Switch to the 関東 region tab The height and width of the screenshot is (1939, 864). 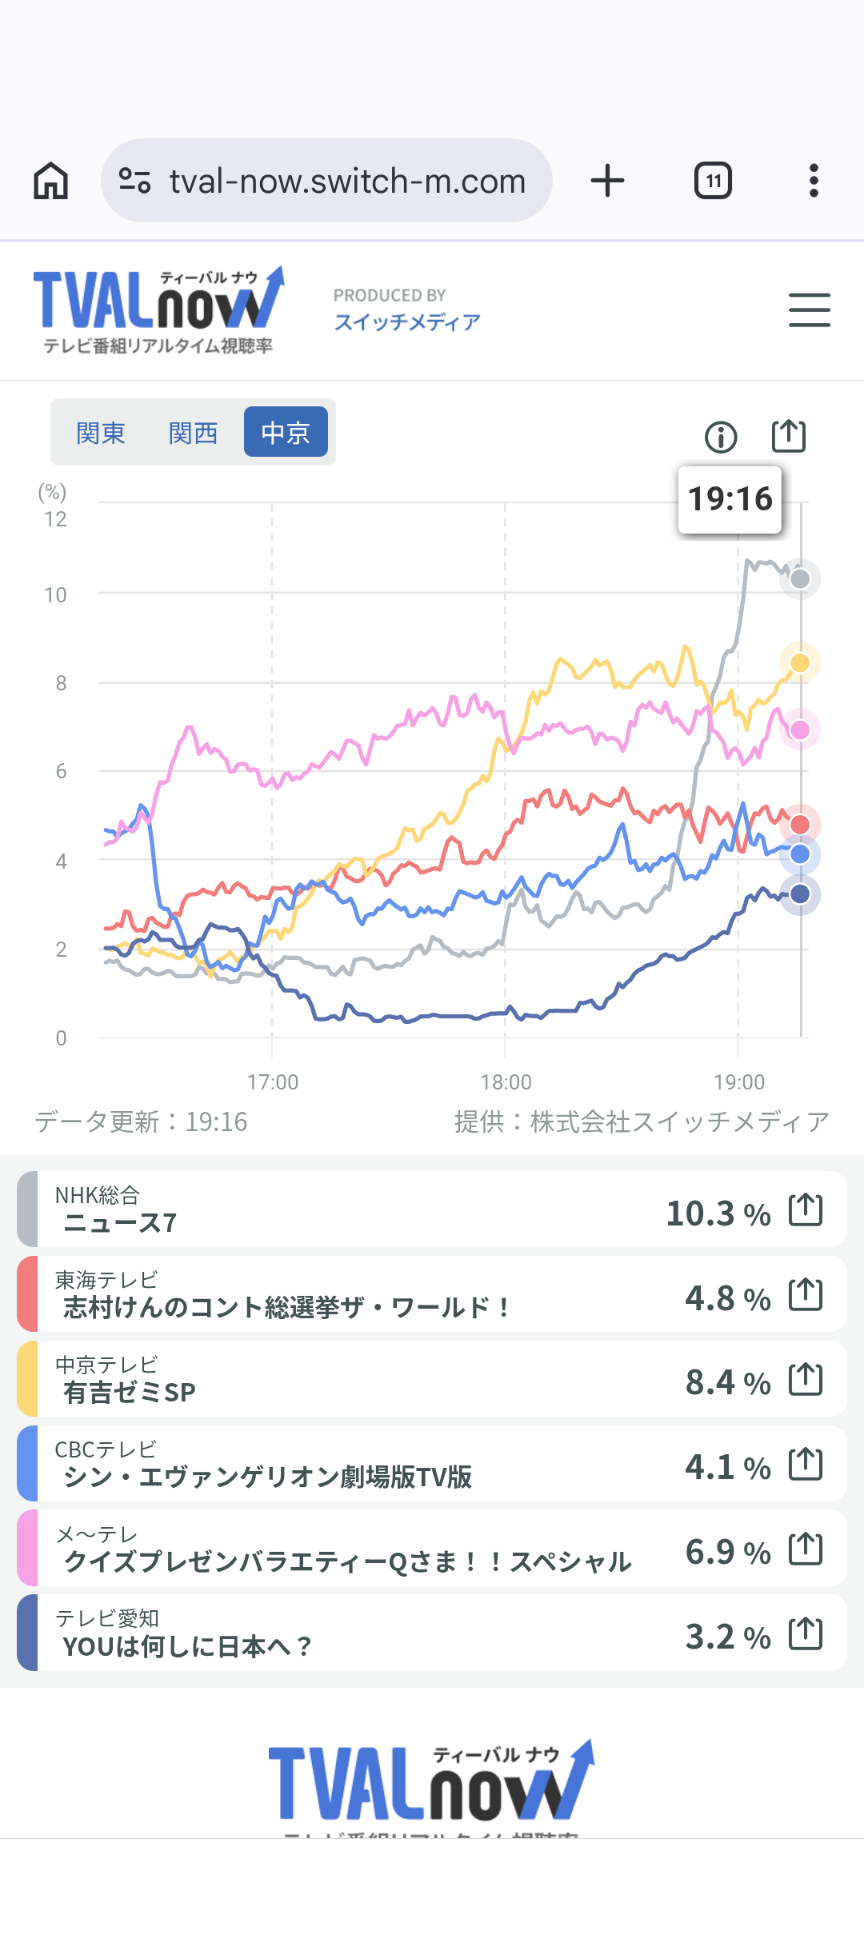(x=101, y=432)
